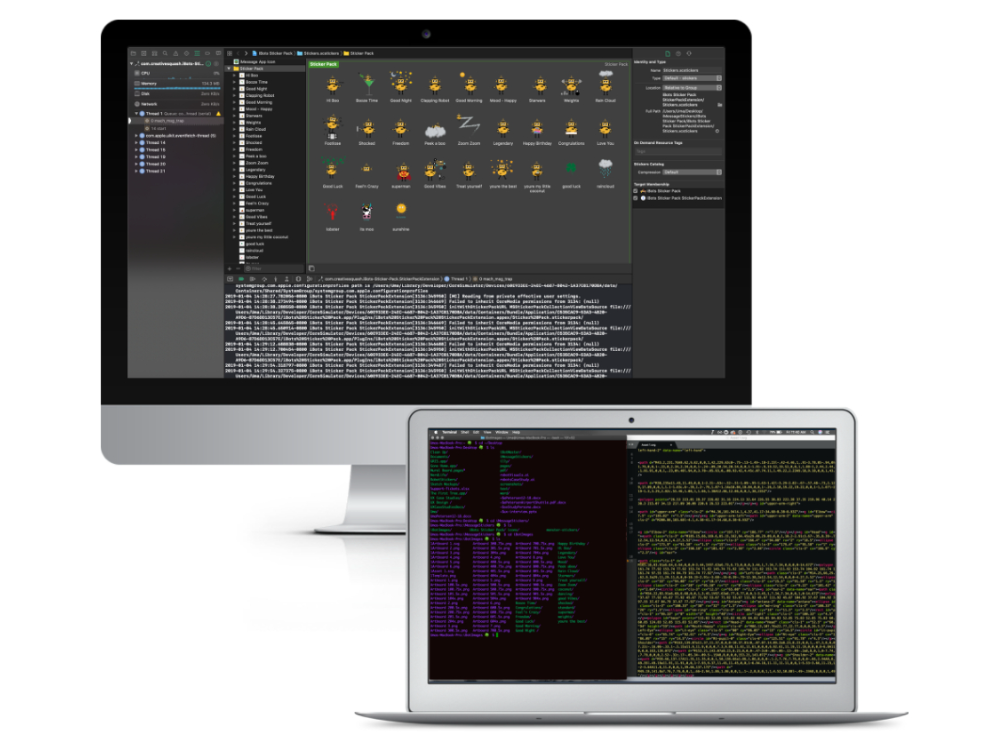Screen dimensions: 994x753
Task: Add a sticker with the plus button below outline
Action: (229, 269)
